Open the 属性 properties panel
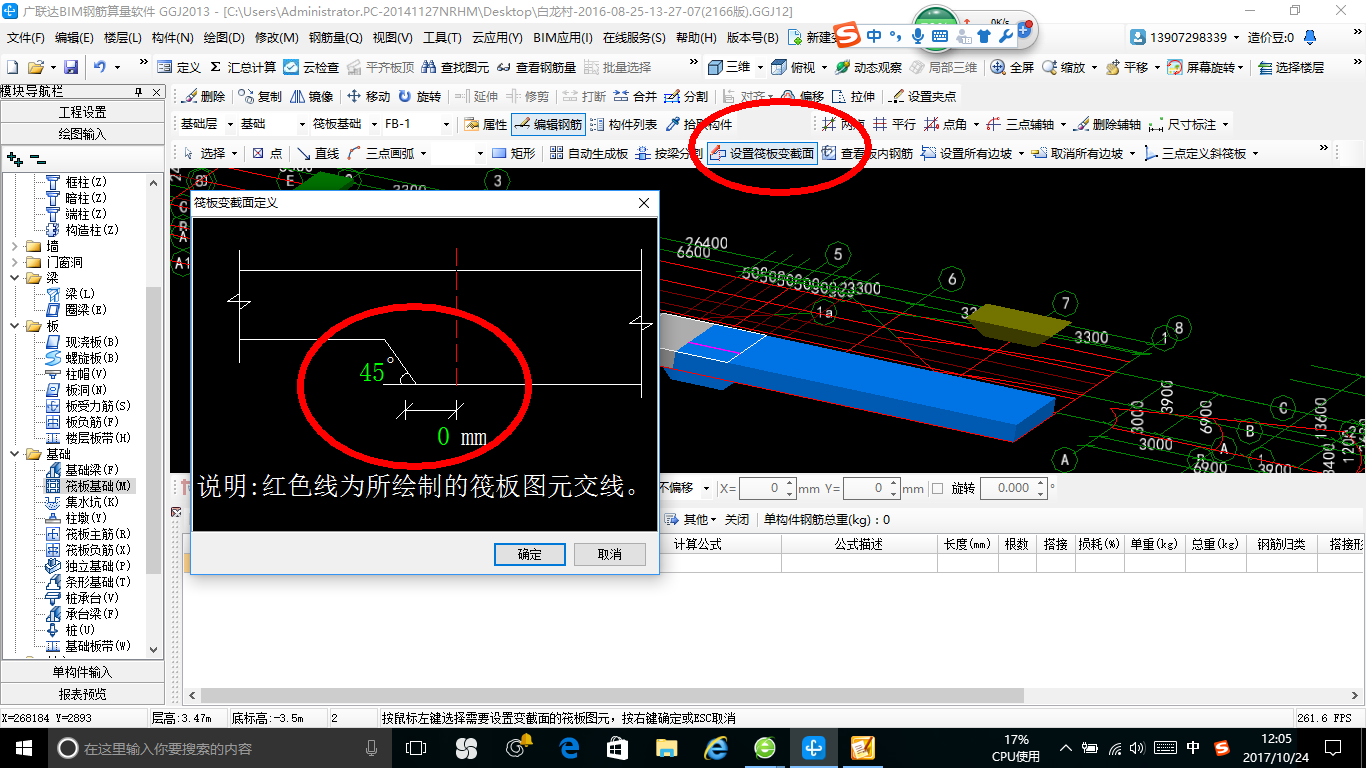The height and width of the screenshot is (768, 1366). tap(487, 125)
